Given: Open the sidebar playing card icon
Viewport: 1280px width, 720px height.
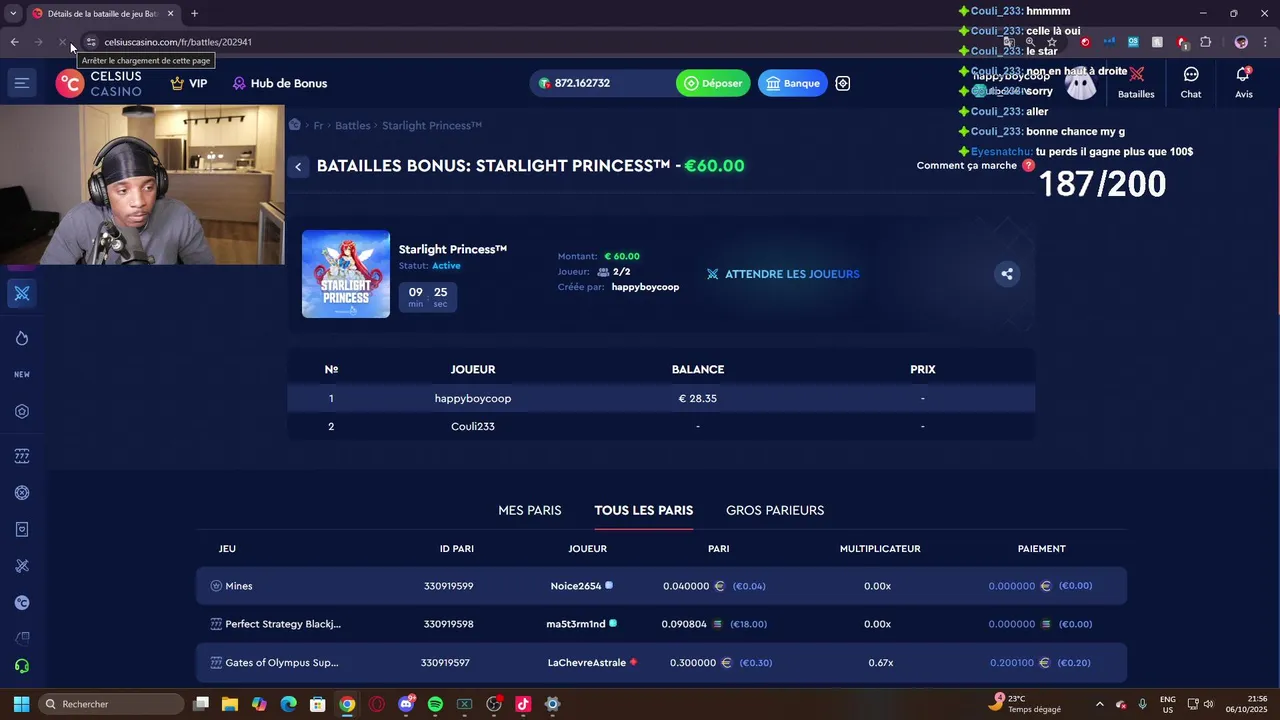Looking at the screenshot, I should coord(22,529).
